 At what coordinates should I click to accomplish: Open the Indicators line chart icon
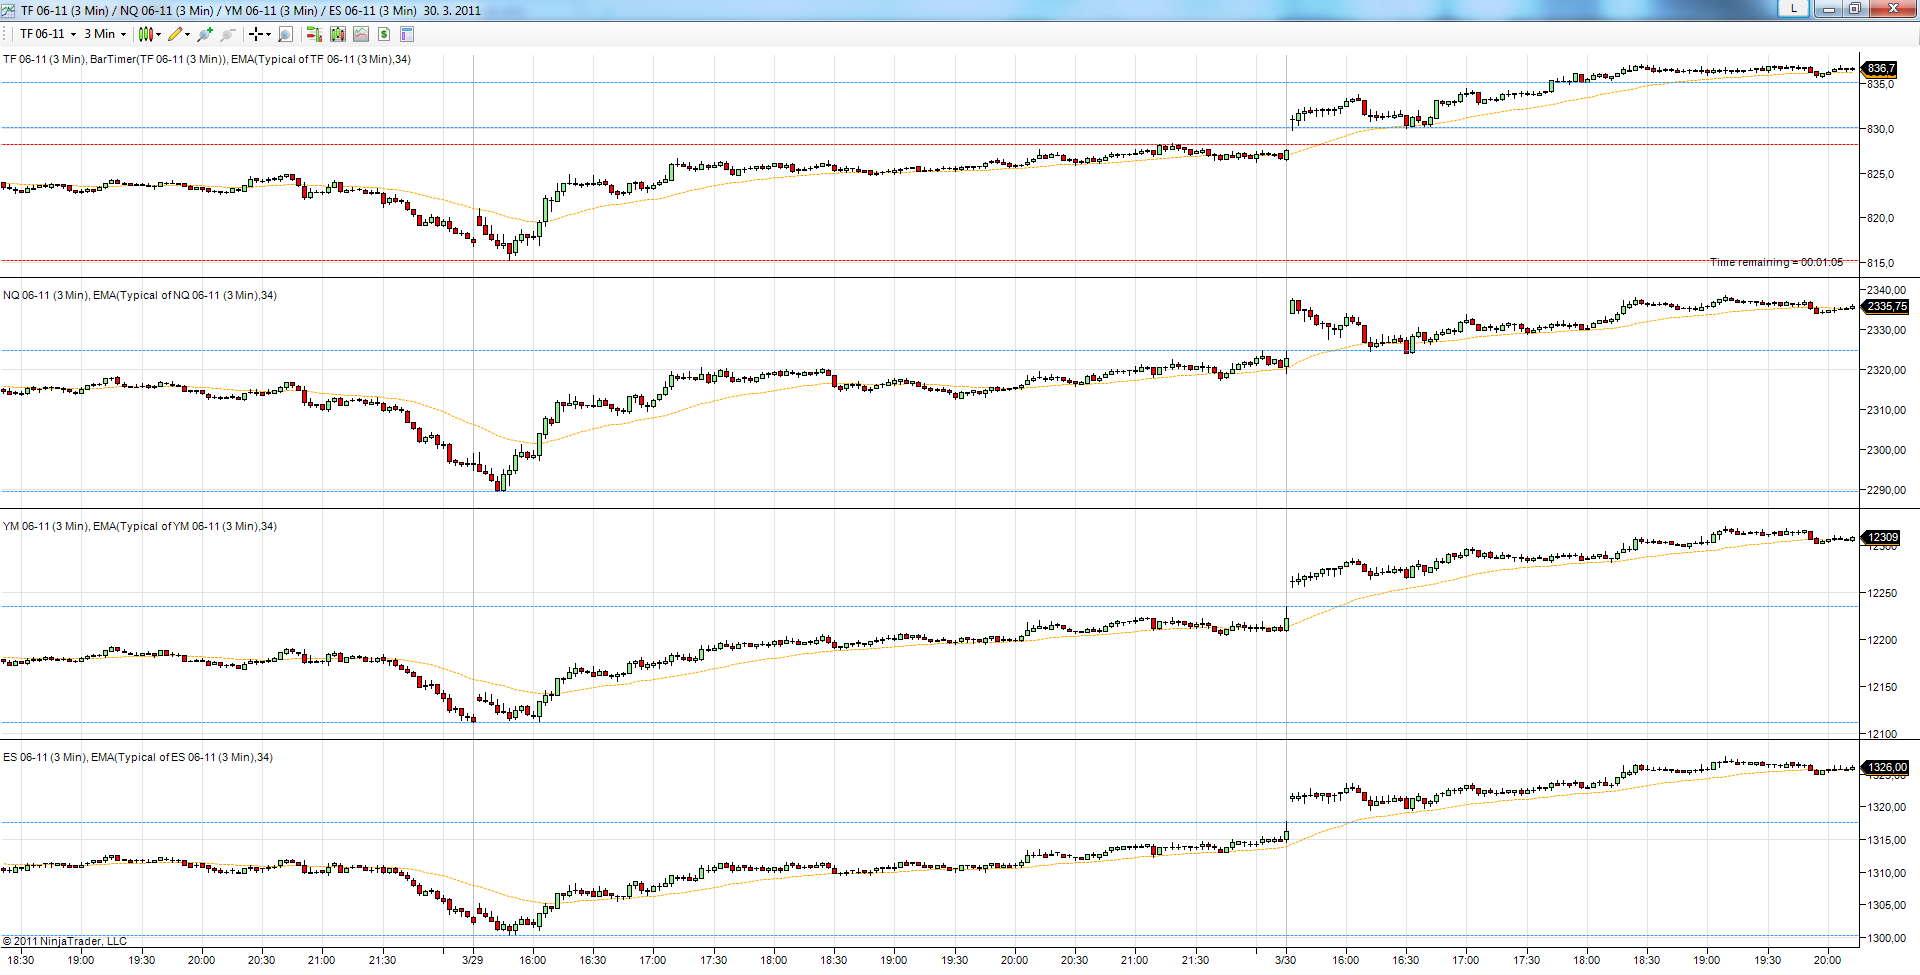point(361,34)
